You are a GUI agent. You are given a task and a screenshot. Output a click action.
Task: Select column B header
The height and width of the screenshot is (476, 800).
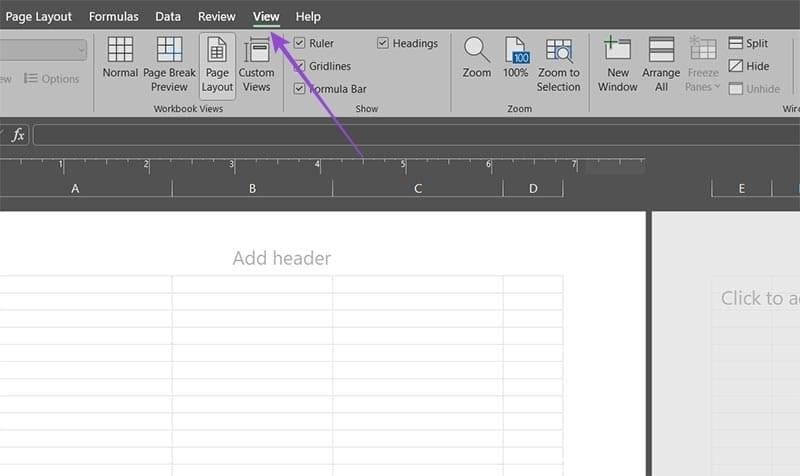(x=252, y=188)
